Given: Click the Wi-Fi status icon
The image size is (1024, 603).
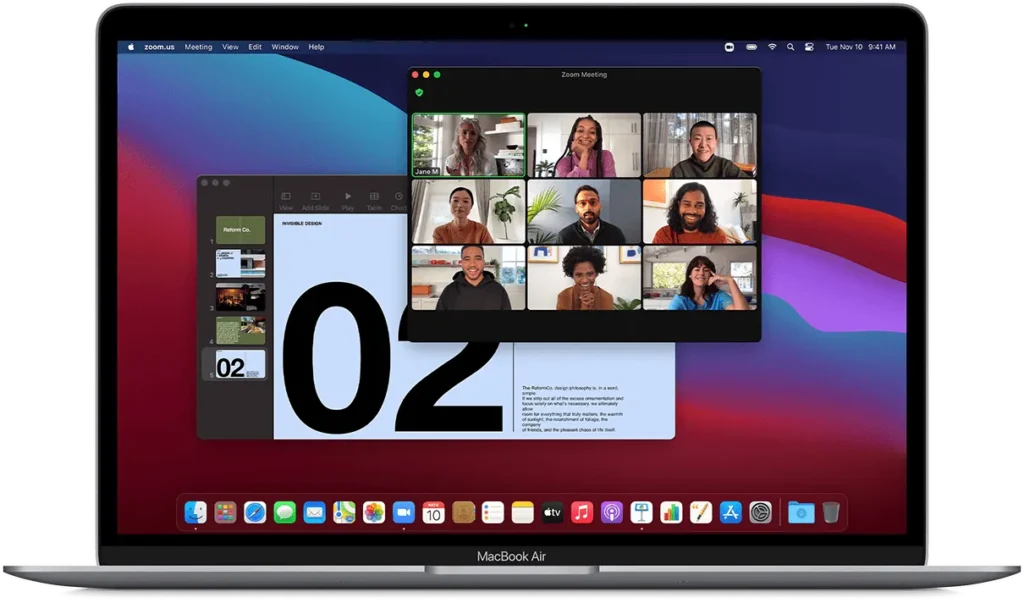Looking at the screenshot, I should (772, 47).
